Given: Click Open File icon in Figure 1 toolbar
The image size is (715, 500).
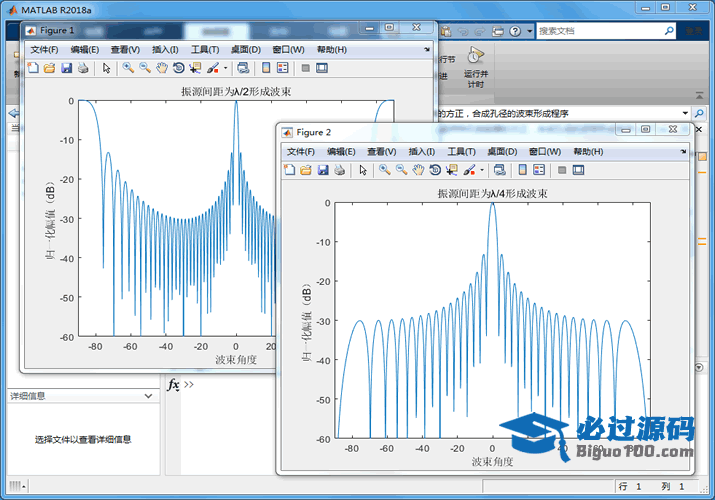Looking at the screenshot, I should tap(49, 68).
